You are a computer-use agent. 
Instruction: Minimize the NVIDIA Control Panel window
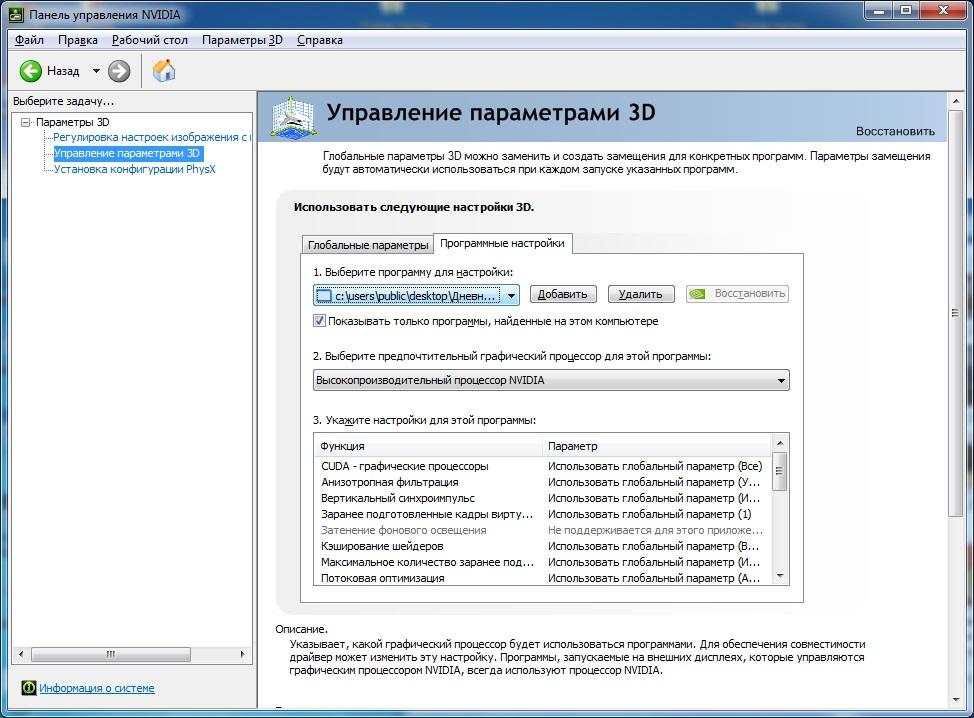[x=879, y=11]
